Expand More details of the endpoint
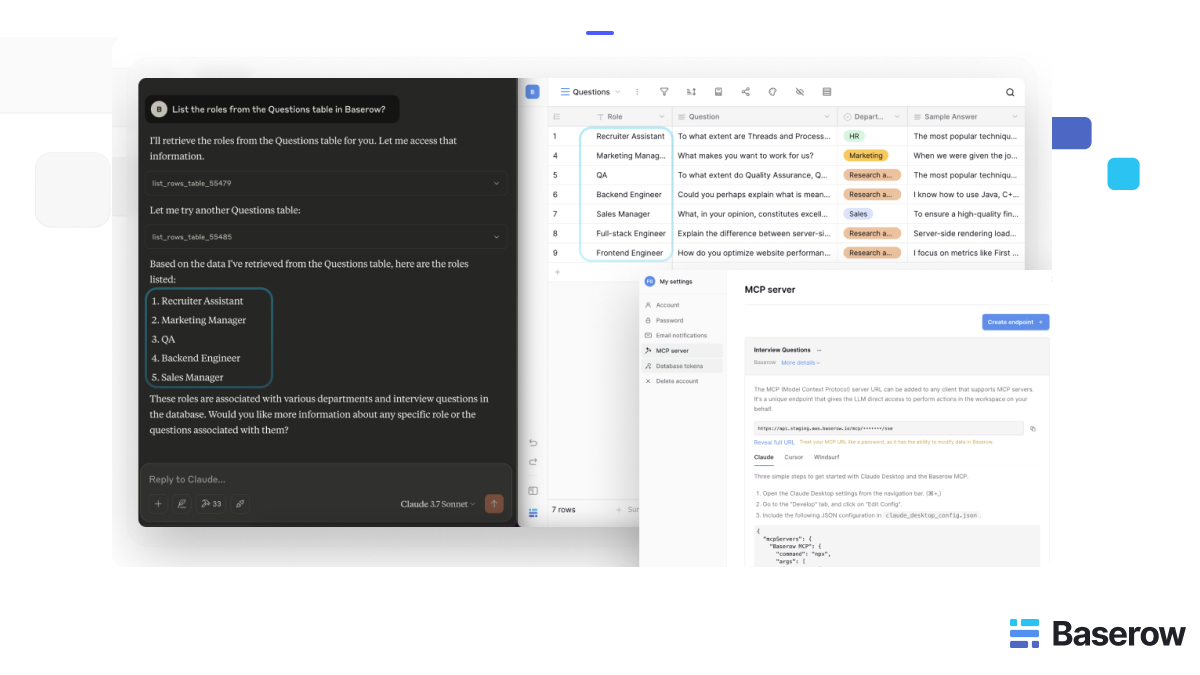Viewport: 1200px width, 675px height. click(801, 362)
